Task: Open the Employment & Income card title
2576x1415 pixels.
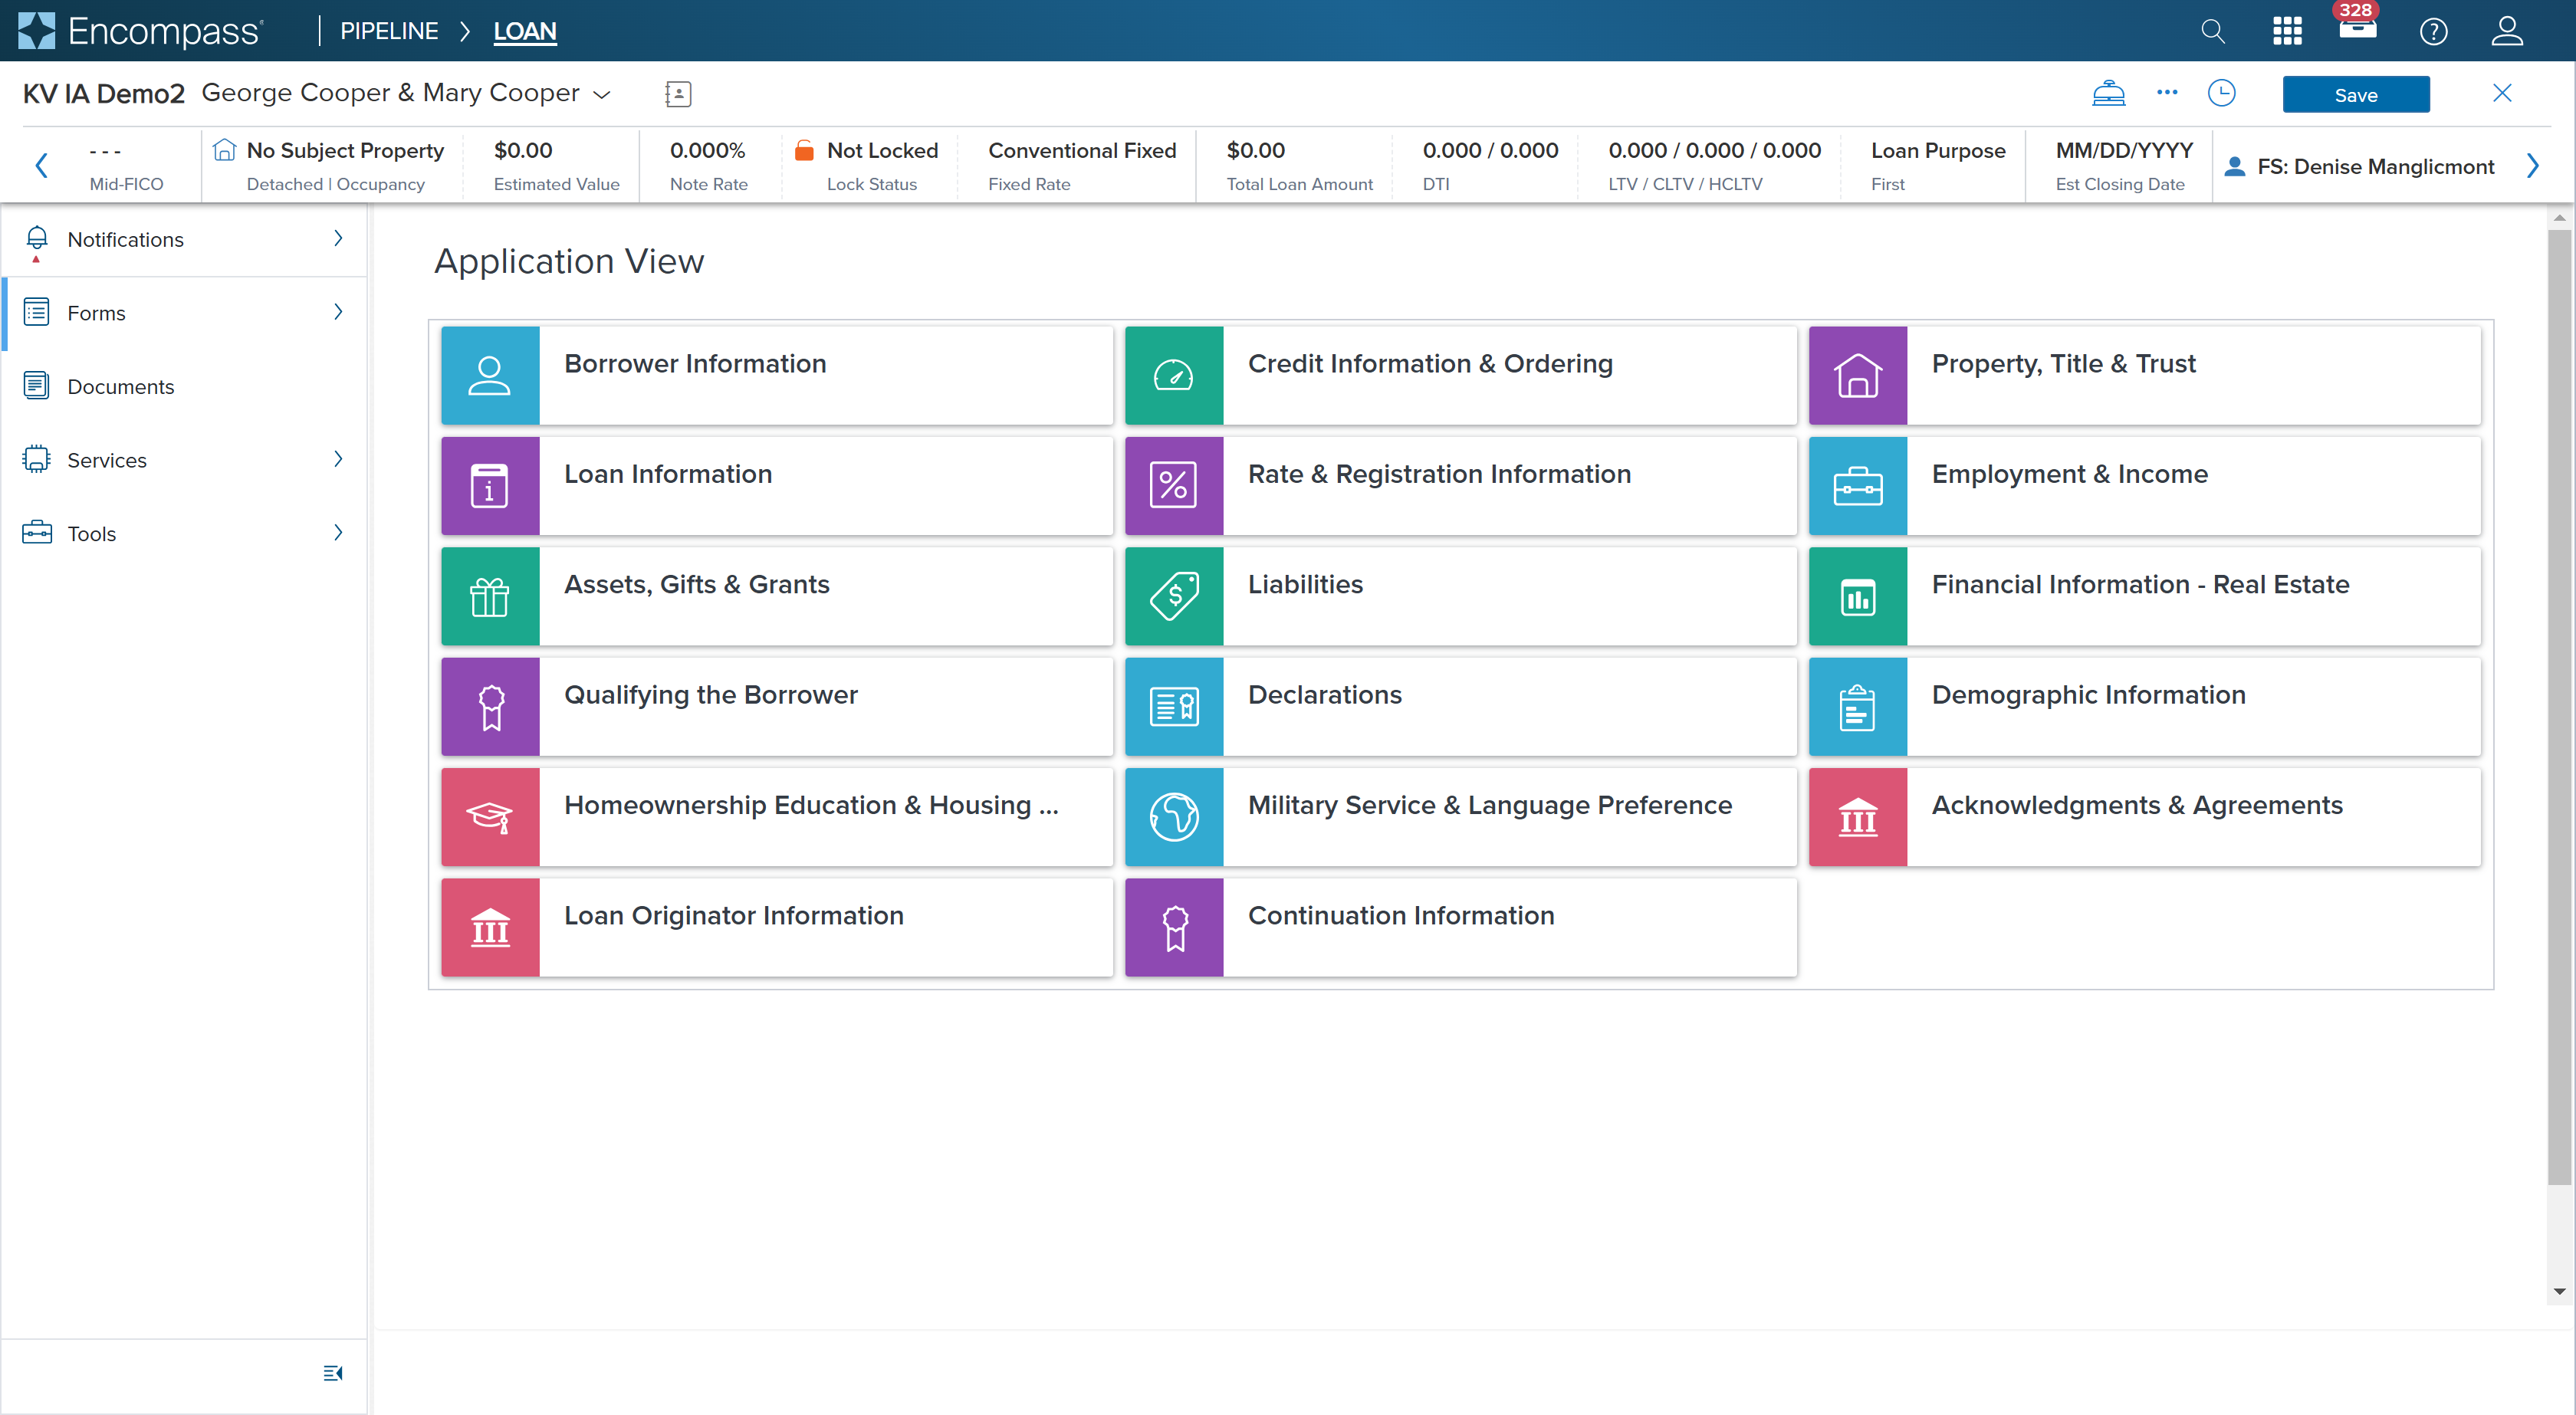Action: (2070, 474)
